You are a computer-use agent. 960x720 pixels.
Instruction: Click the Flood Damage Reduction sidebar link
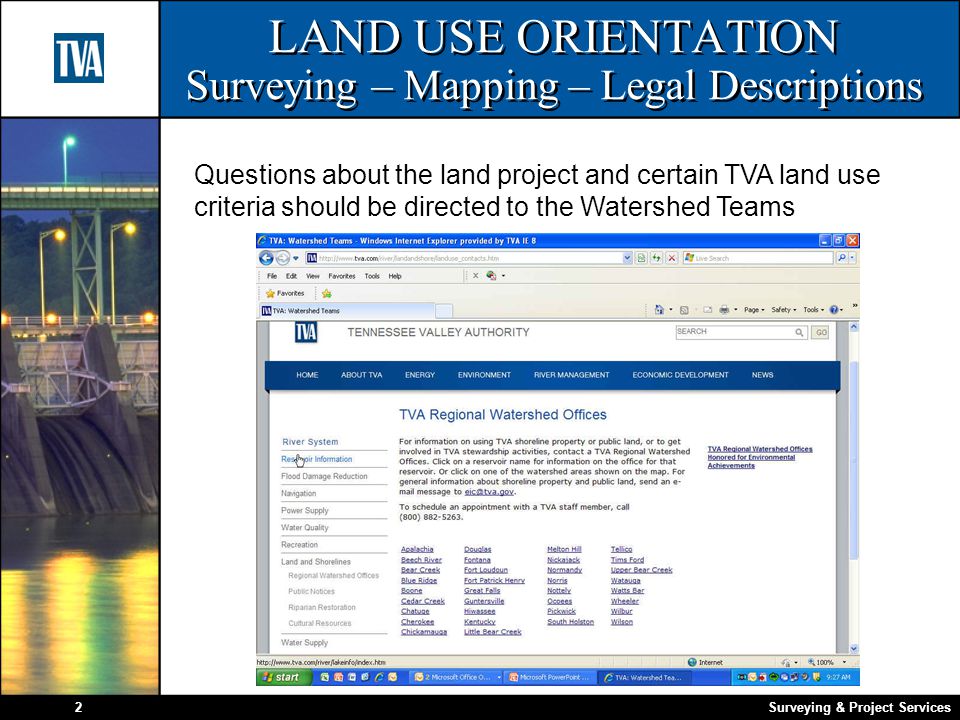(324, 476)
